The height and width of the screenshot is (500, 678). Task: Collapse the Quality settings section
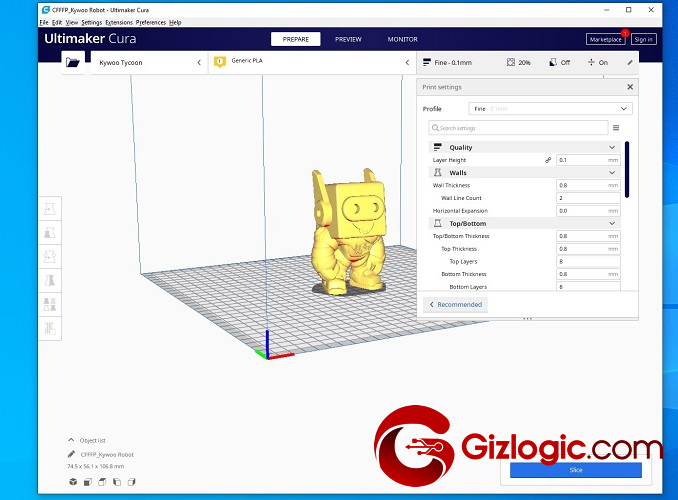click(612, 147)
